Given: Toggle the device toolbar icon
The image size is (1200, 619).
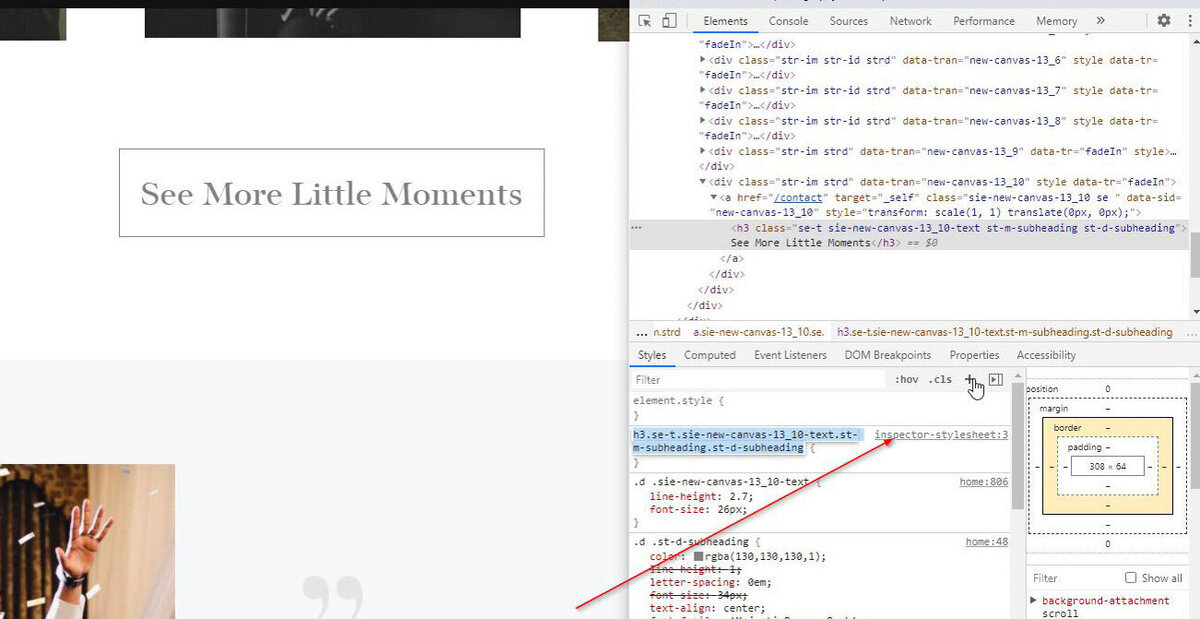Looking at the screenshot, I should pos(669,21).
